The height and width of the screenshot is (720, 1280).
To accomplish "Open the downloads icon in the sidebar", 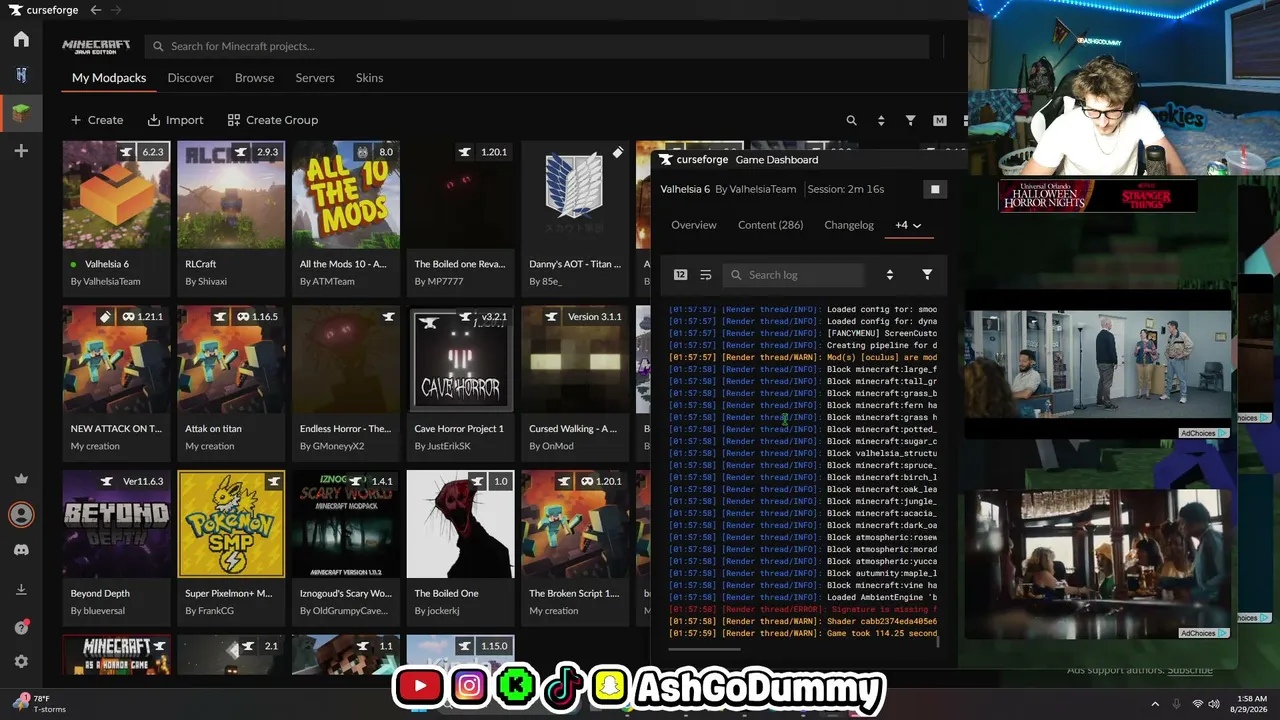I will coord(21,590).
